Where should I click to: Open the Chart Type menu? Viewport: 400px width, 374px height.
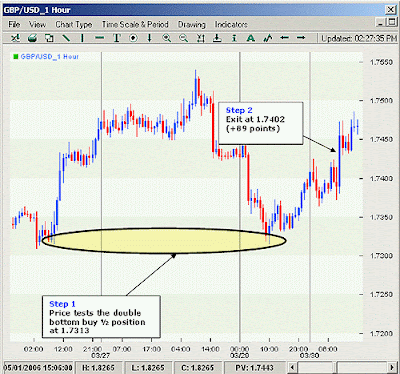coord(74,24)
